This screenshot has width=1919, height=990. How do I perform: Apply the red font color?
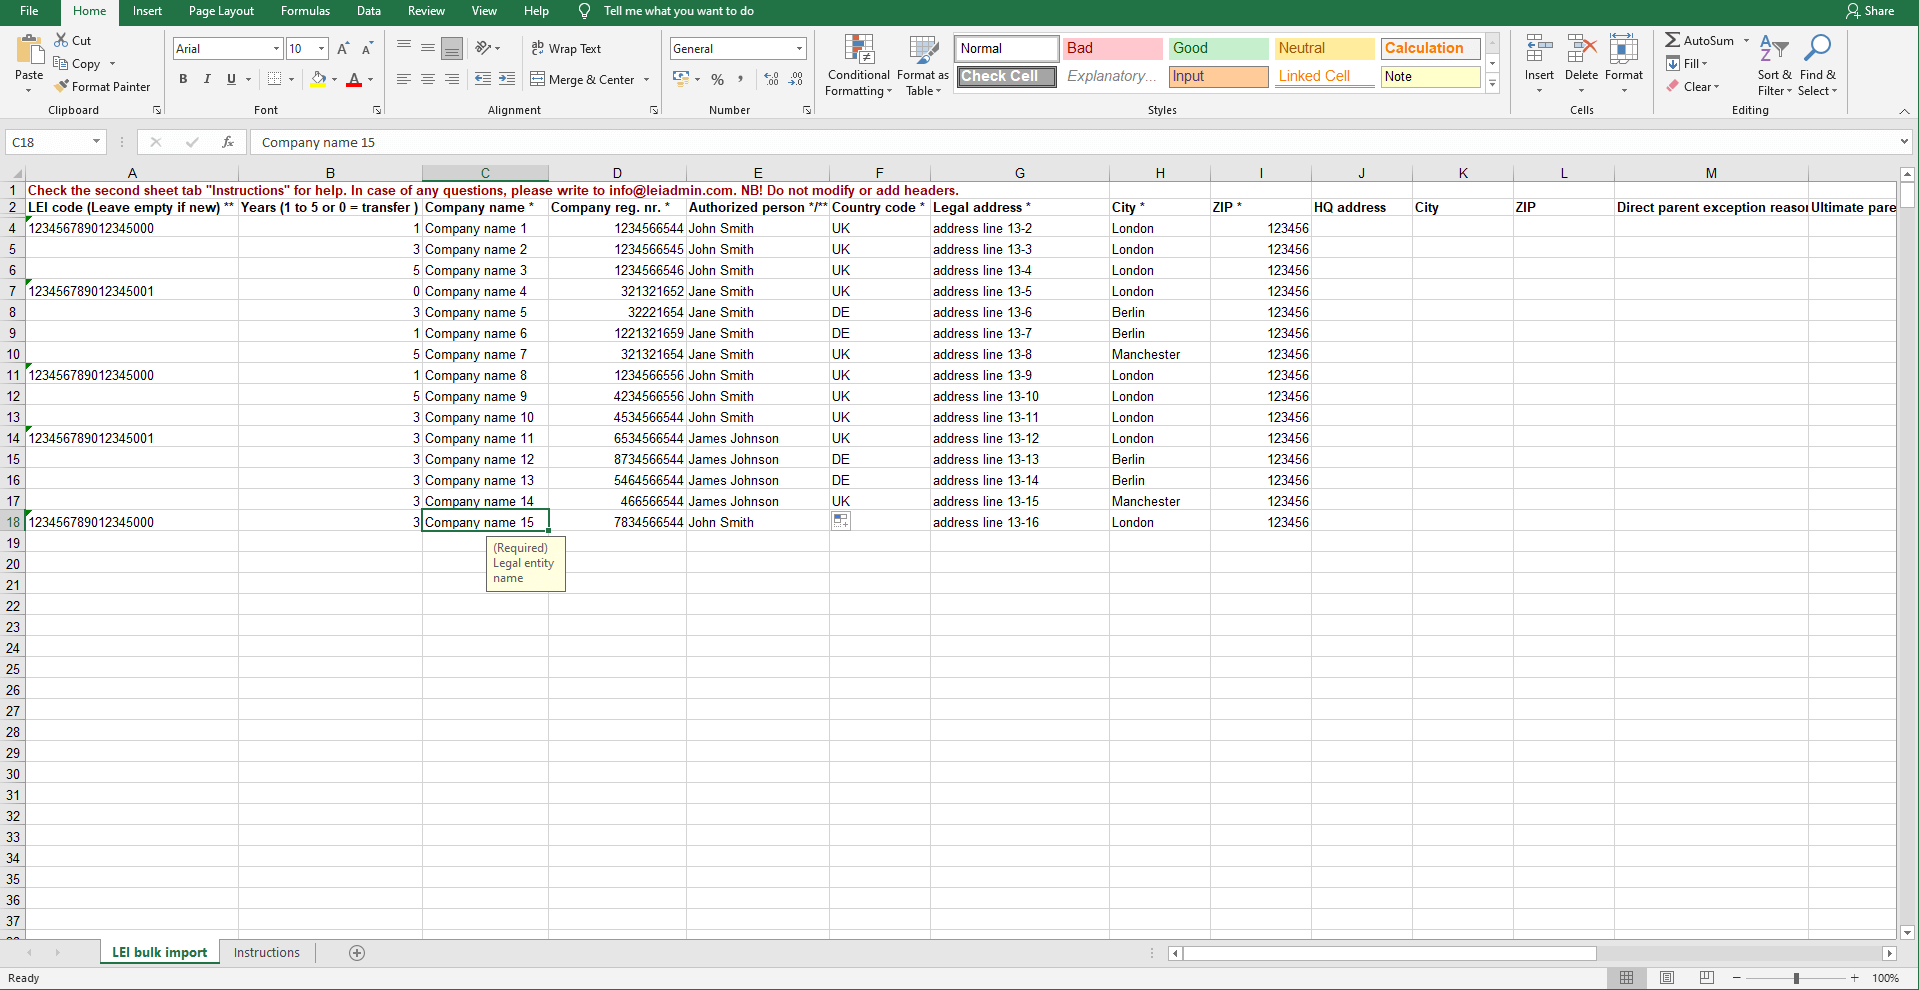tap(353, 79)
